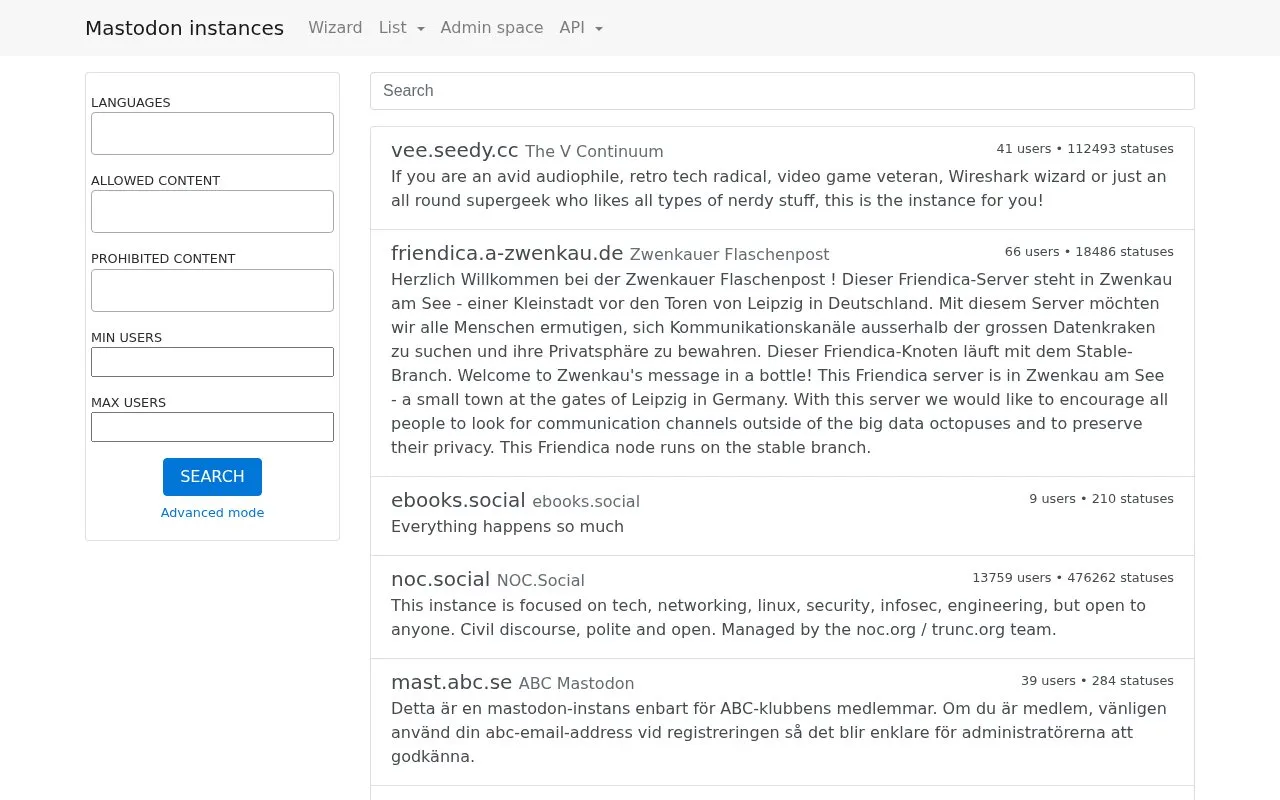1280x800 pixels.
Task: Click "13759 users • 476262 statuses" text
Action: (1073, 578)
